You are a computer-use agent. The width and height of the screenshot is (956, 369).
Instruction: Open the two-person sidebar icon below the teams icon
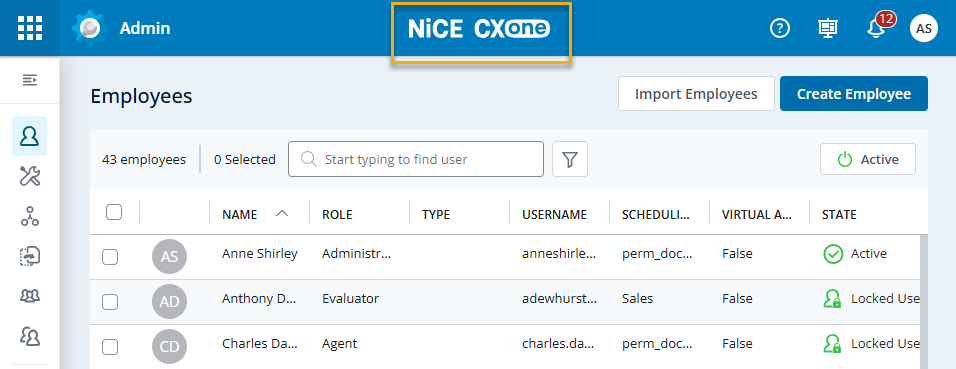(29, 336)
